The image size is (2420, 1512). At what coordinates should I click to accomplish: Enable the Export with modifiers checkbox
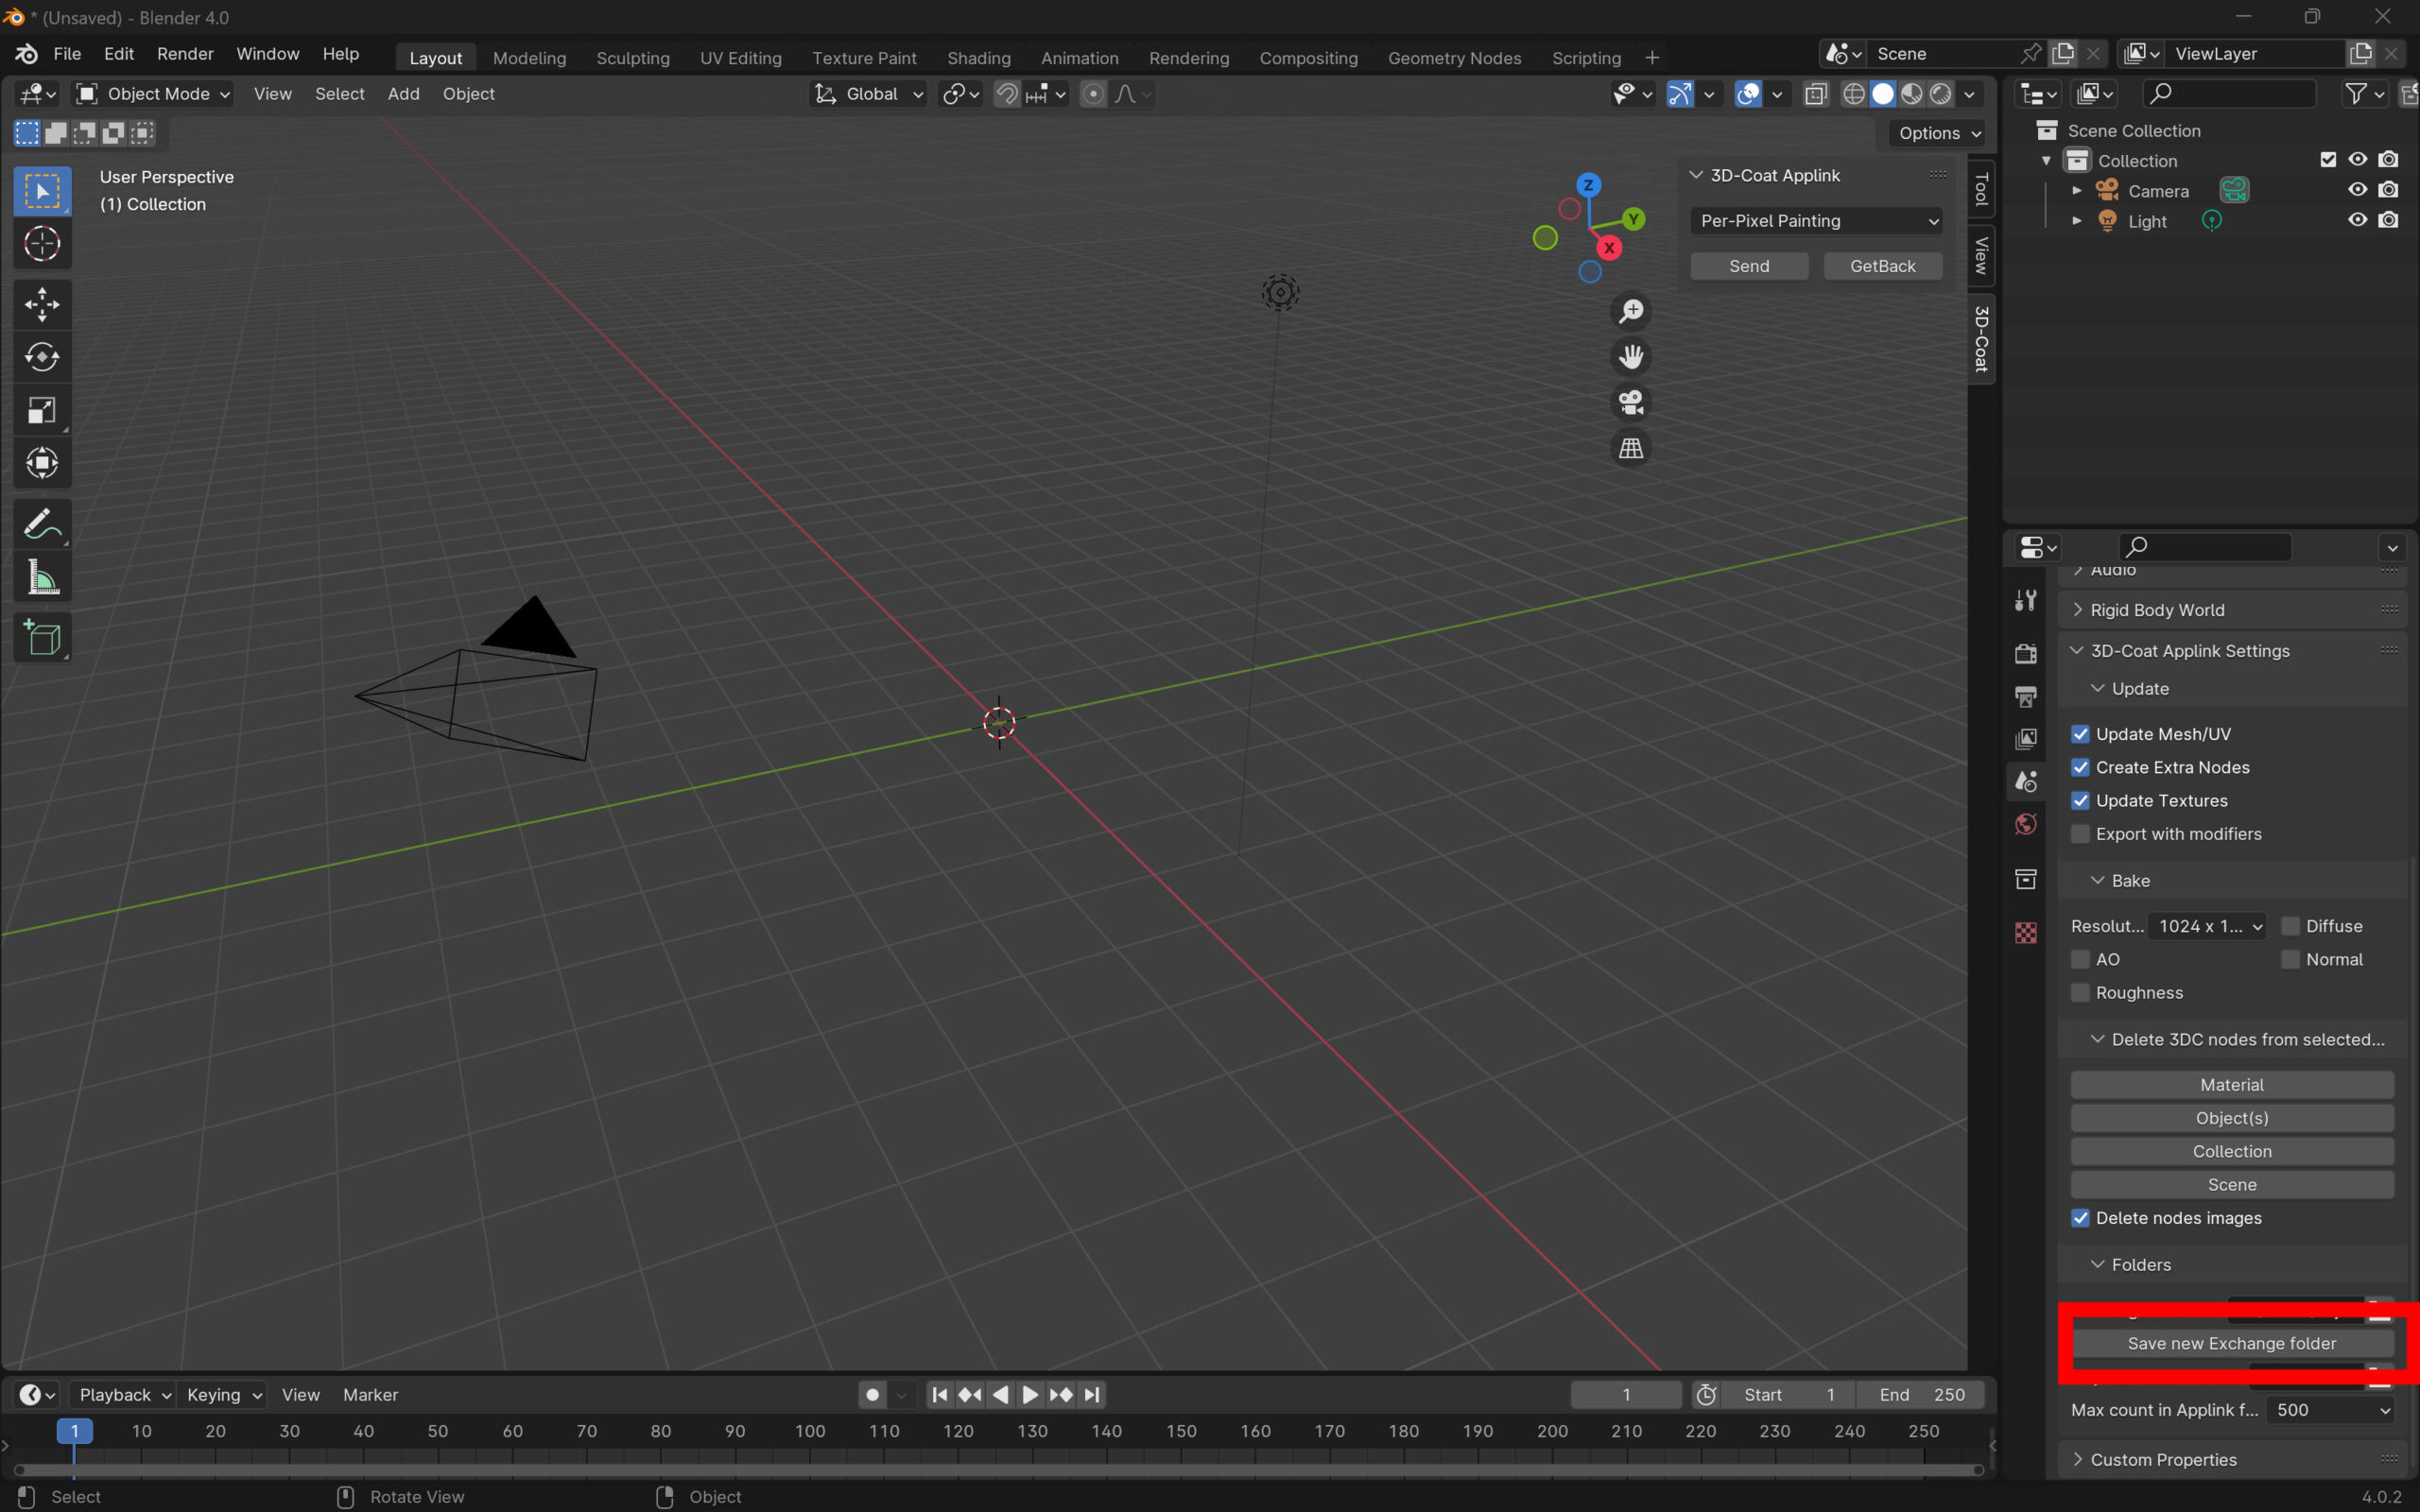point(2081,834)
